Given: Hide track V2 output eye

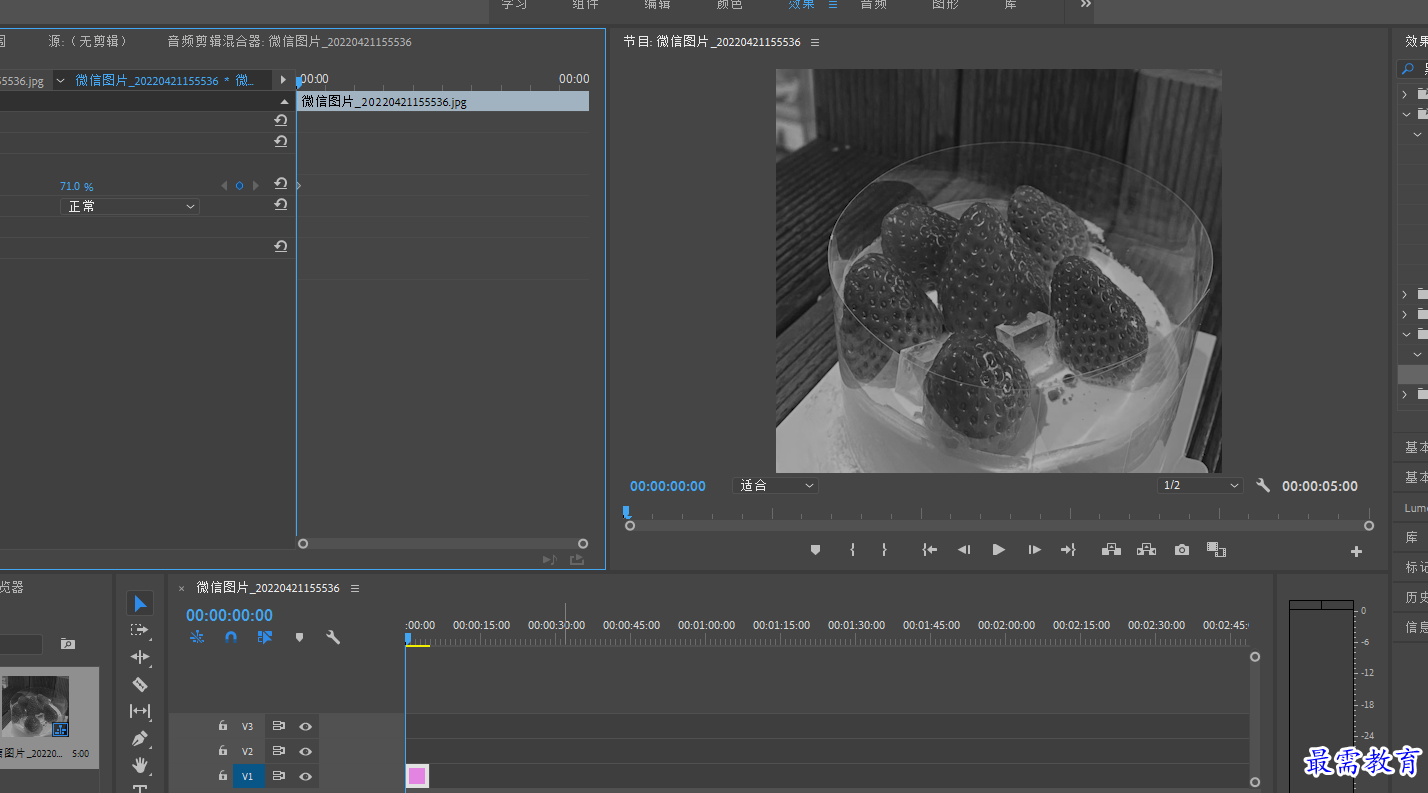Looking at the screenshot, I should 306,751.
